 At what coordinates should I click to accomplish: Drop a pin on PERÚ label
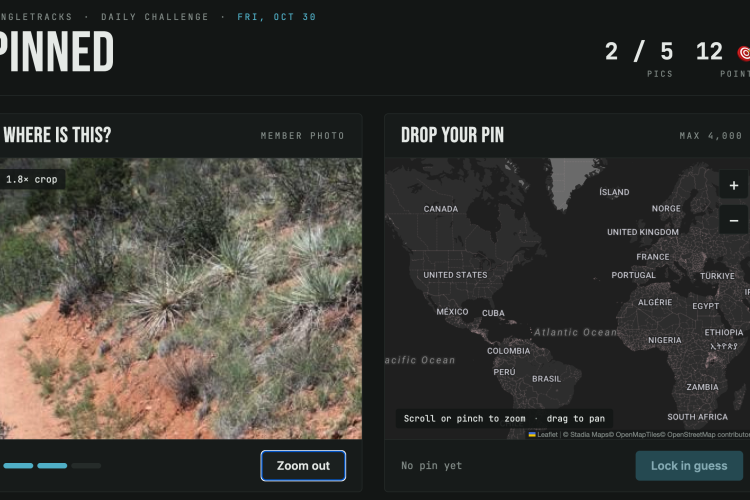(504, 372)
